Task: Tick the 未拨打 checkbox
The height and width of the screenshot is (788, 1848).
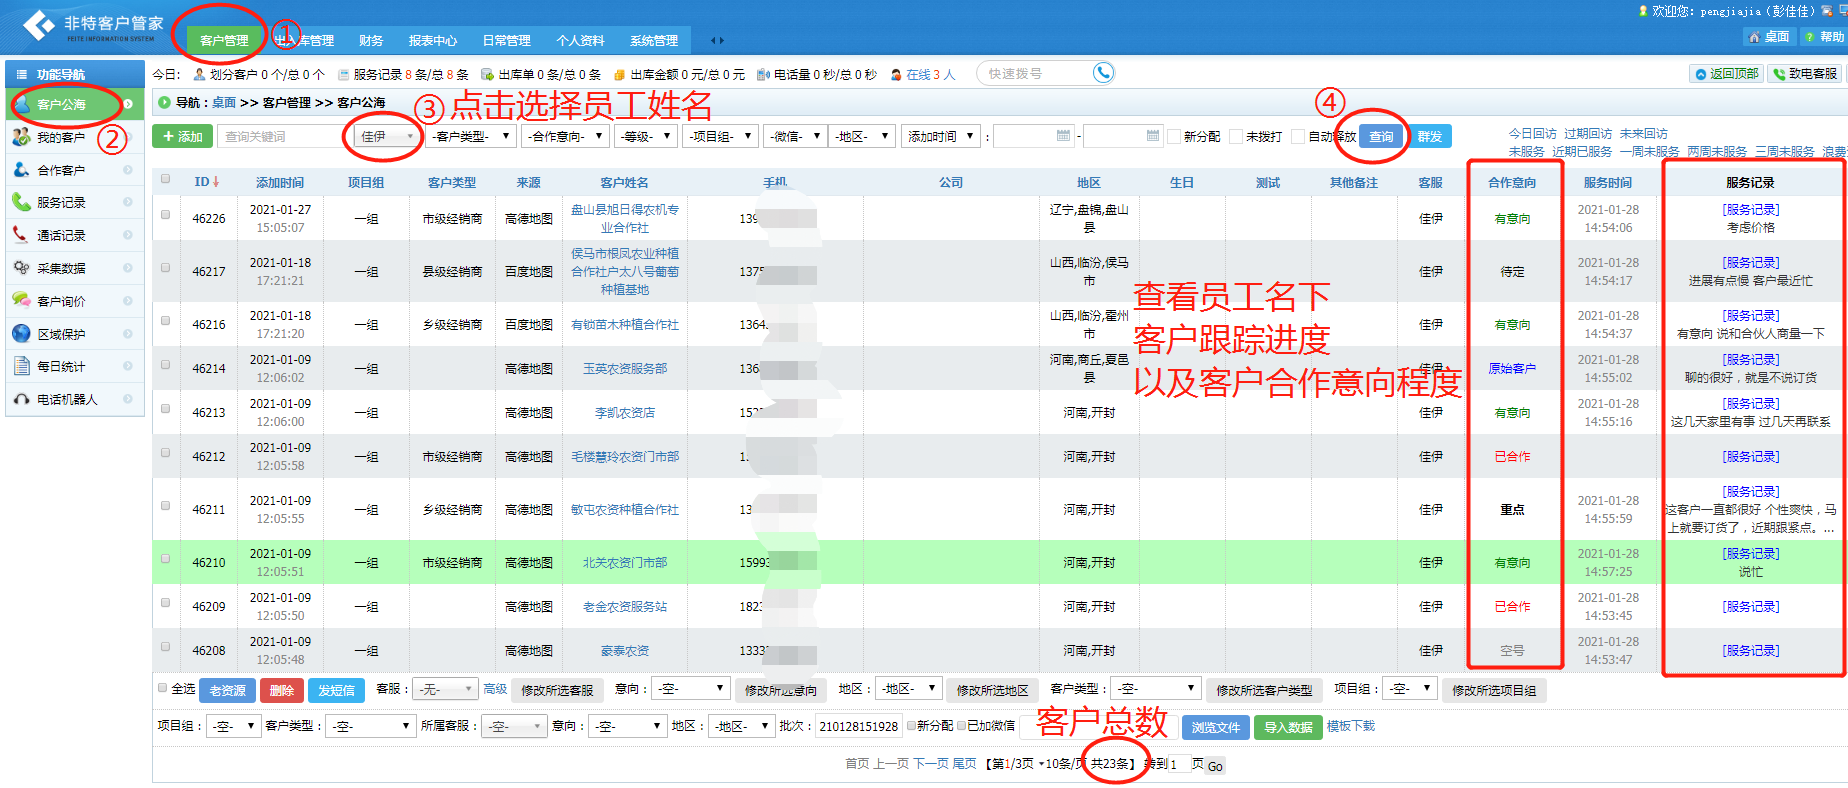Action: tap(1236, 136)
